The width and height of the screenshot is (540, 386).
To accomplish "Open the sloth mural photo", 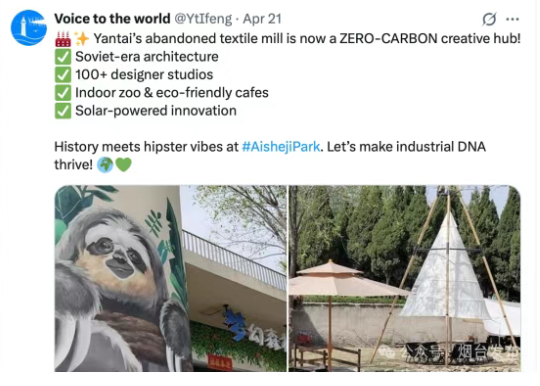I will [170, 278].
